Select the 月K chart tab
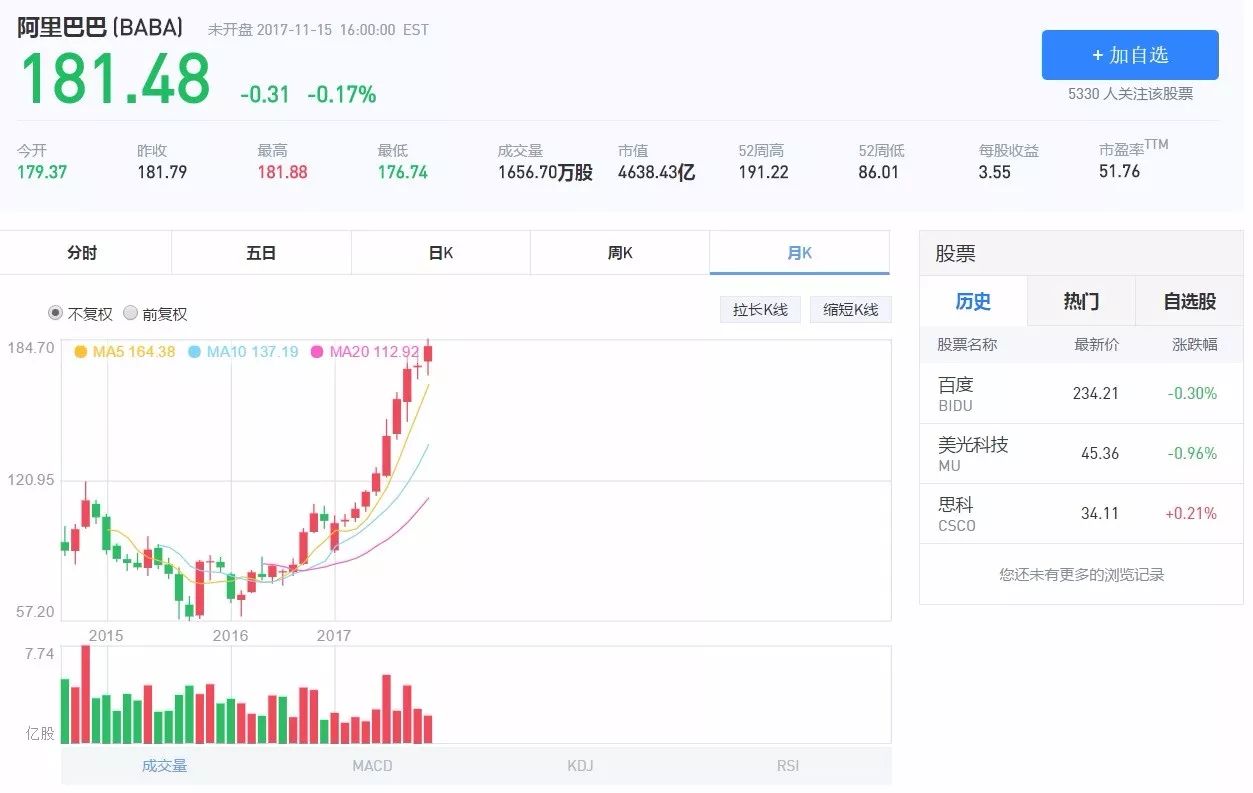 click(800, 253)
